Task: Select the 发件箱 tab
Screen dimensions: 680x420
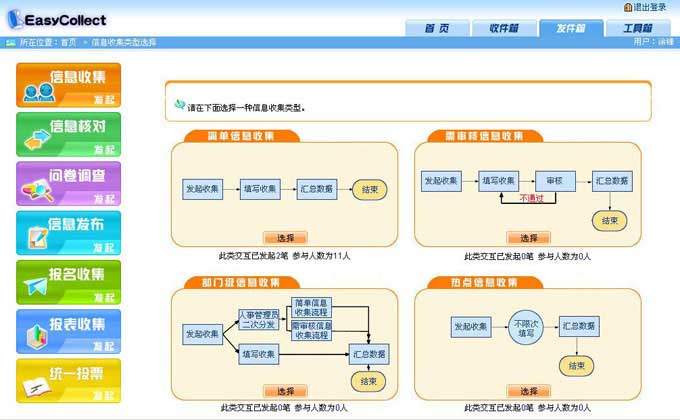Action: click(571, 28)
